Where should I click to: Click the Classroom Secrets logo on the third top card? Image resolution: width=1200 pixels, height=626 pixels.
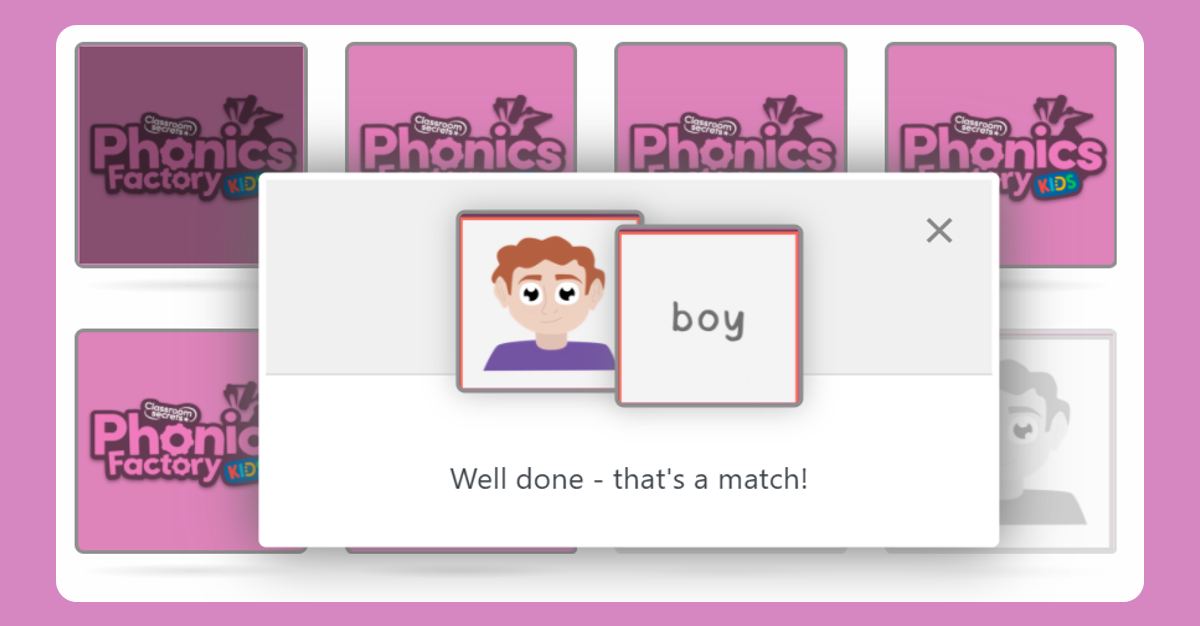click(708, 123)
